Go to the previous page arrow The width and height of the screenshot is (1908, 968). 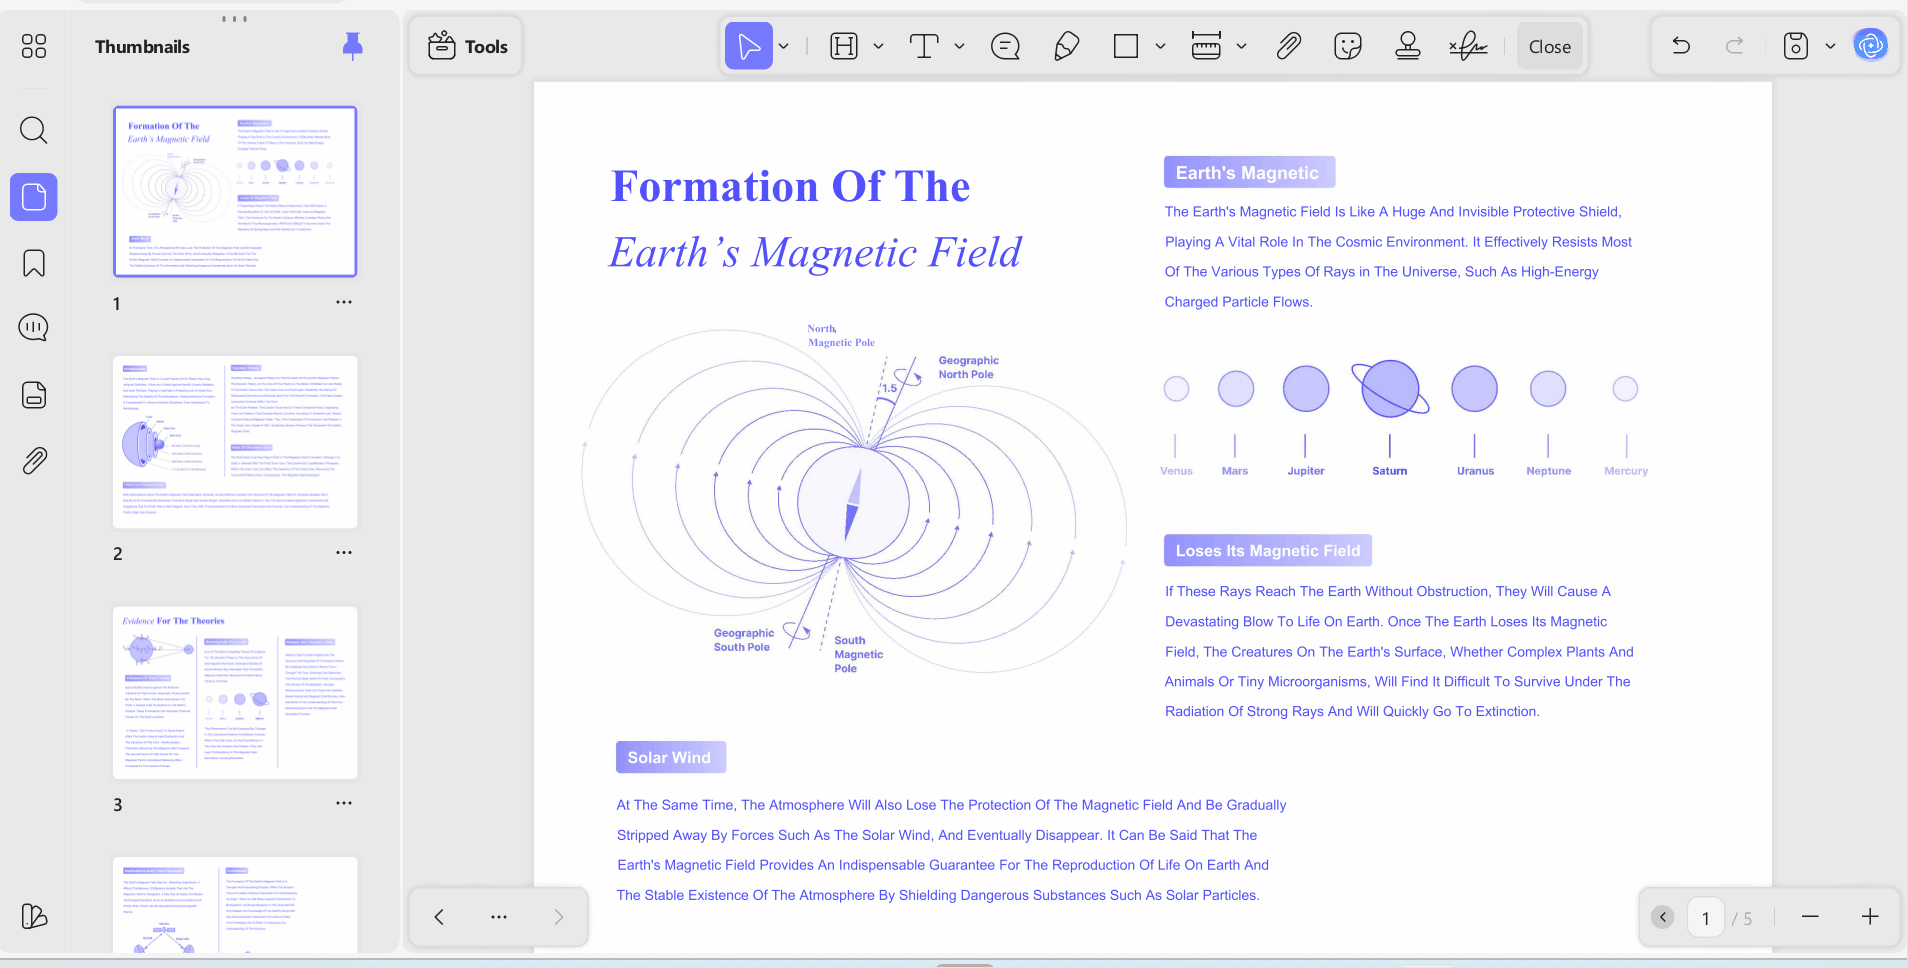pyautogui.click(x=439, y=917)
